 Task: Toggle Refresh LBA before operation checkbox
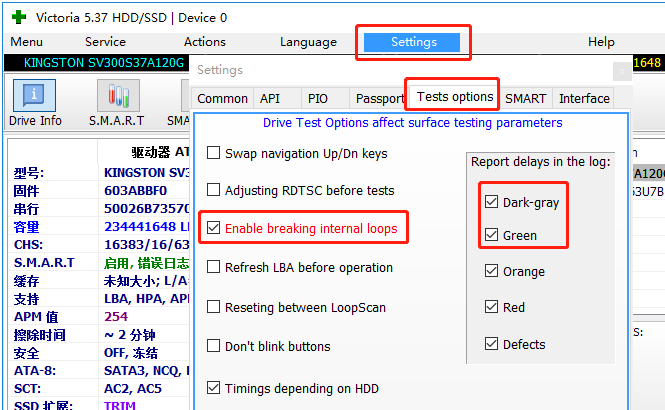213,268
